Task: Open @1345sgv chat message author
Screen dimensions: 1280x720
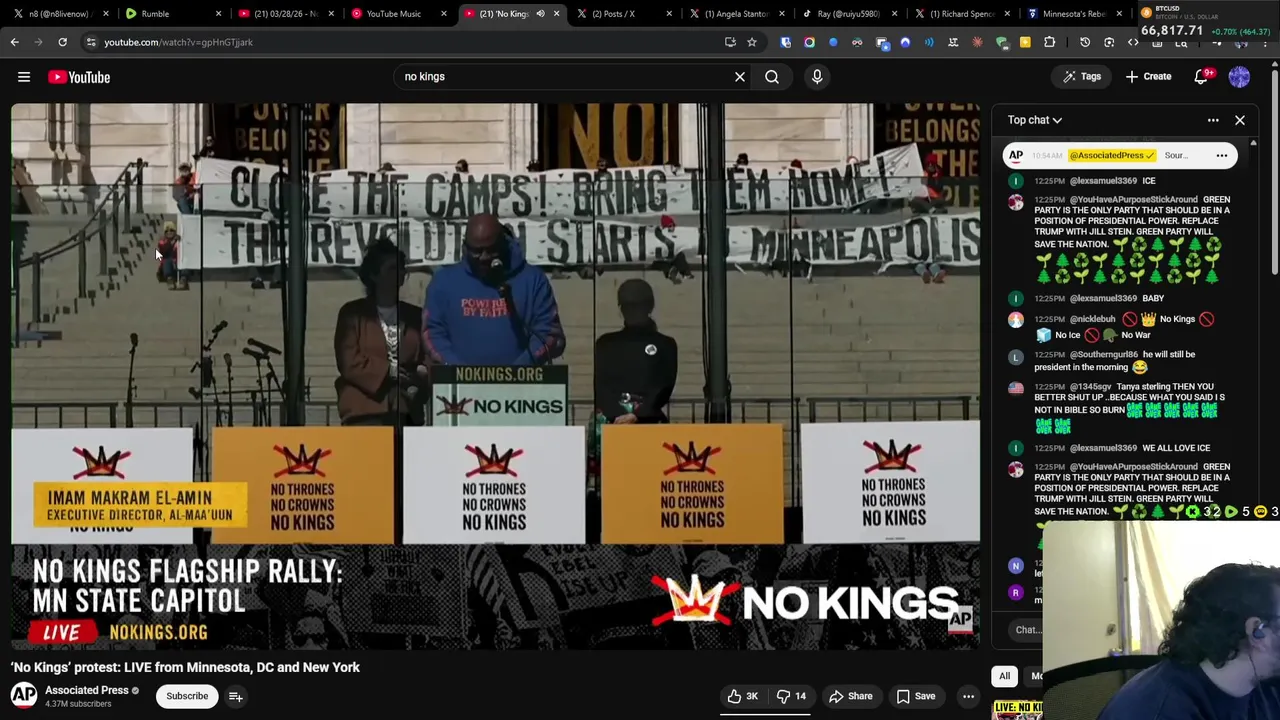Action: [x=1091, y=386]
